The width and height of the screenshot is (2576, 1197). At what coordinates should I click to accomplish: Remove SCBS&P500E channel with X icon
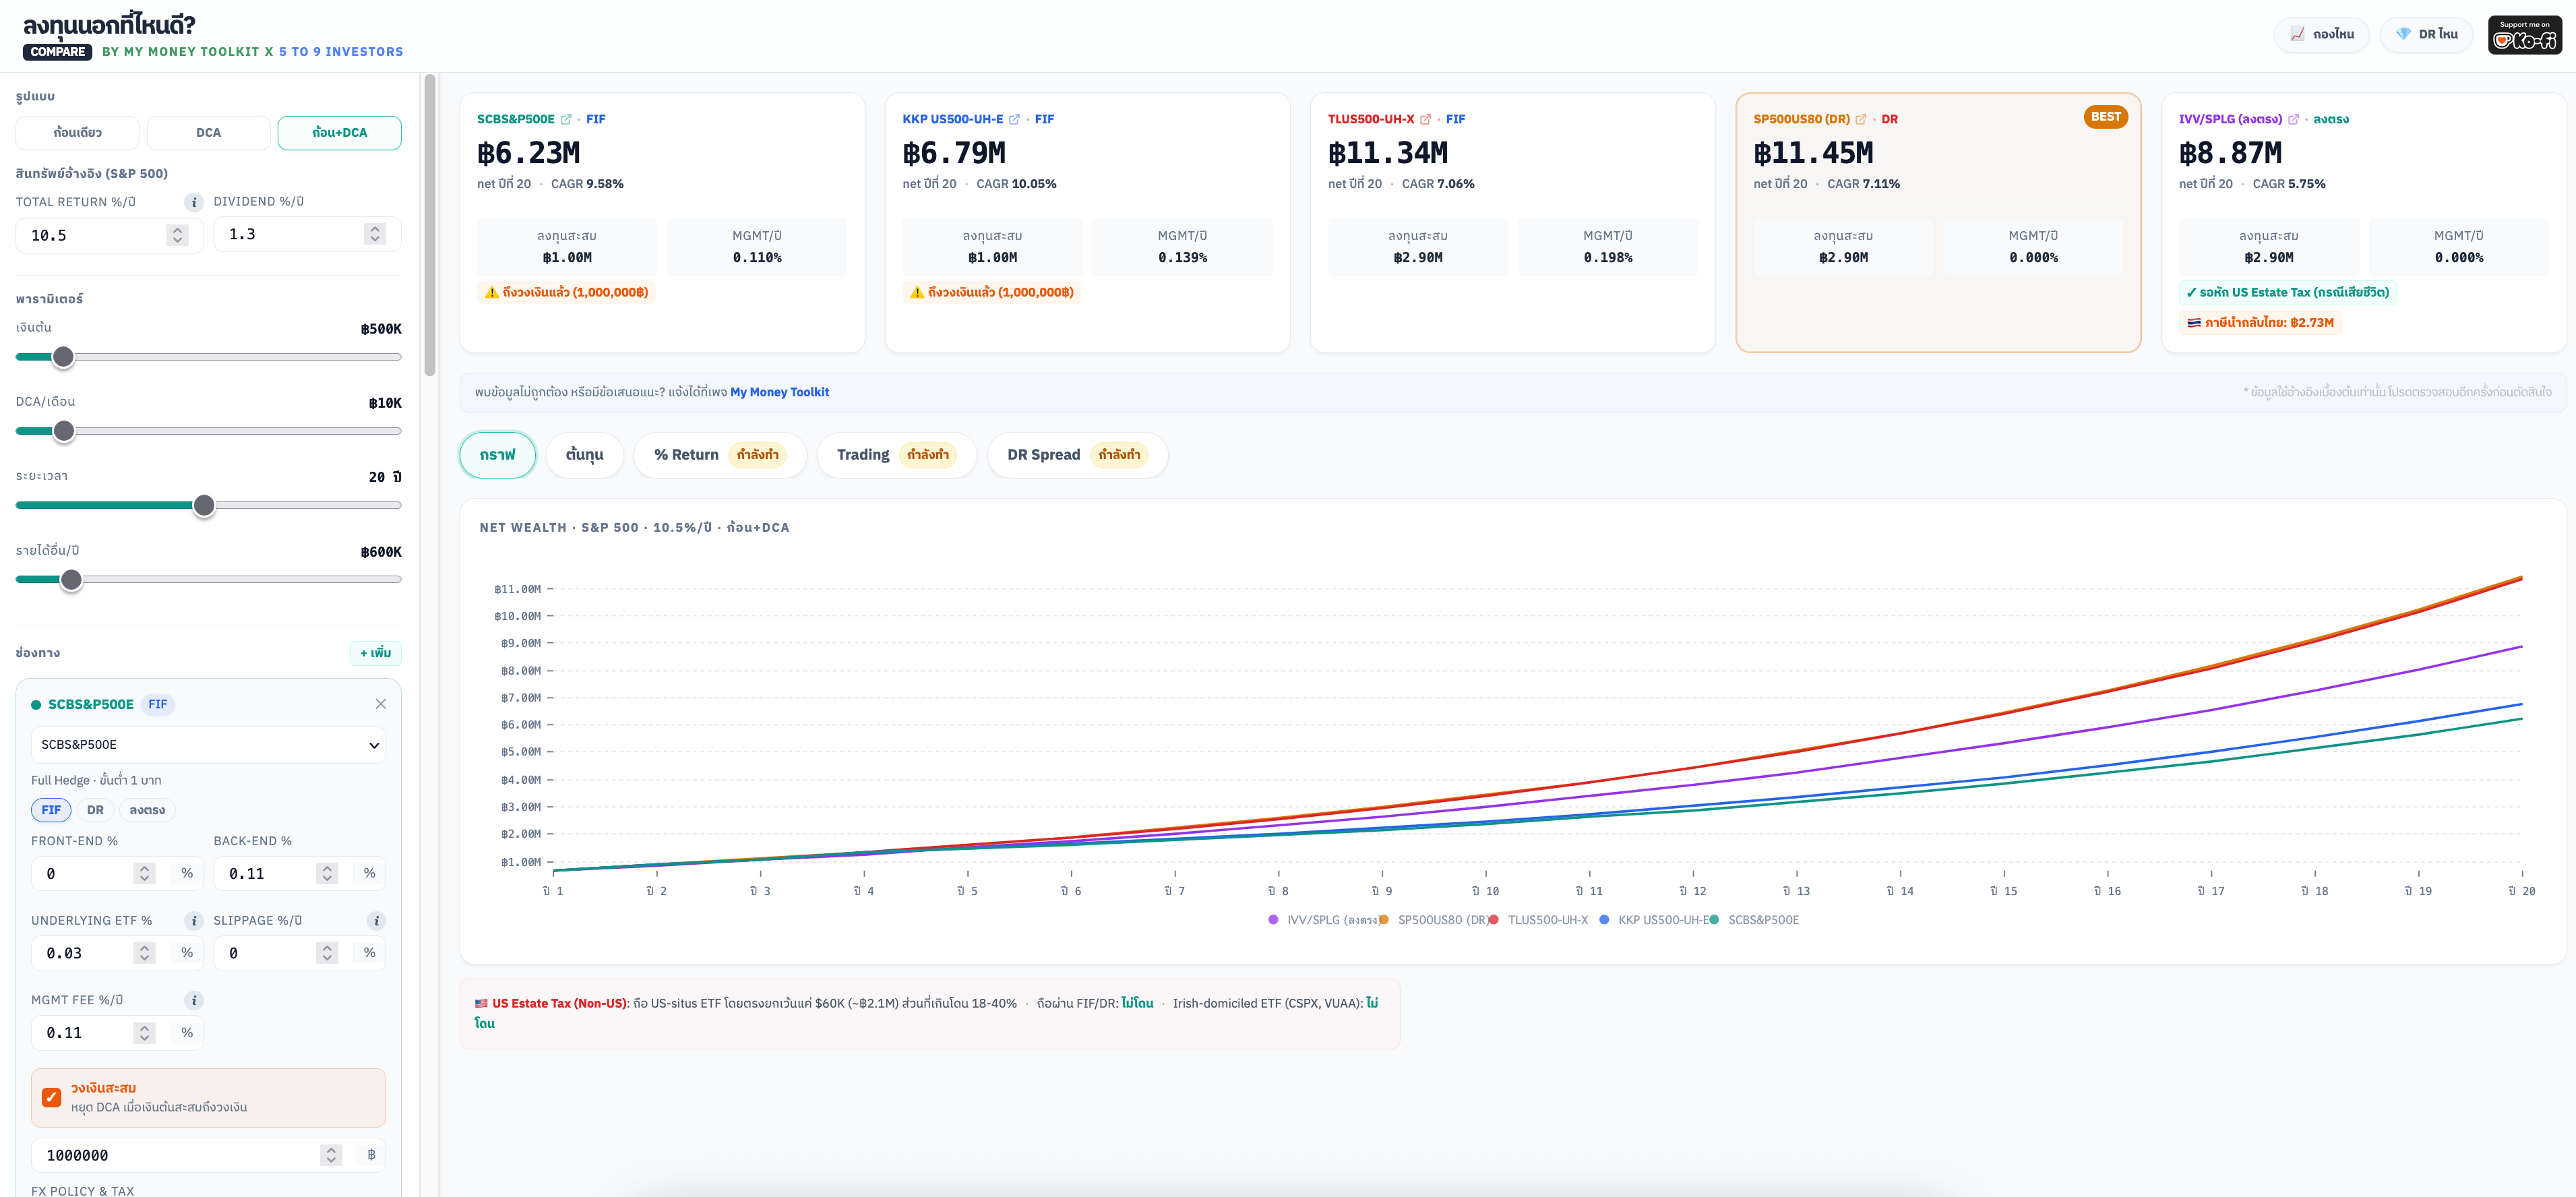pyautogui.click(x=380, y=704)
